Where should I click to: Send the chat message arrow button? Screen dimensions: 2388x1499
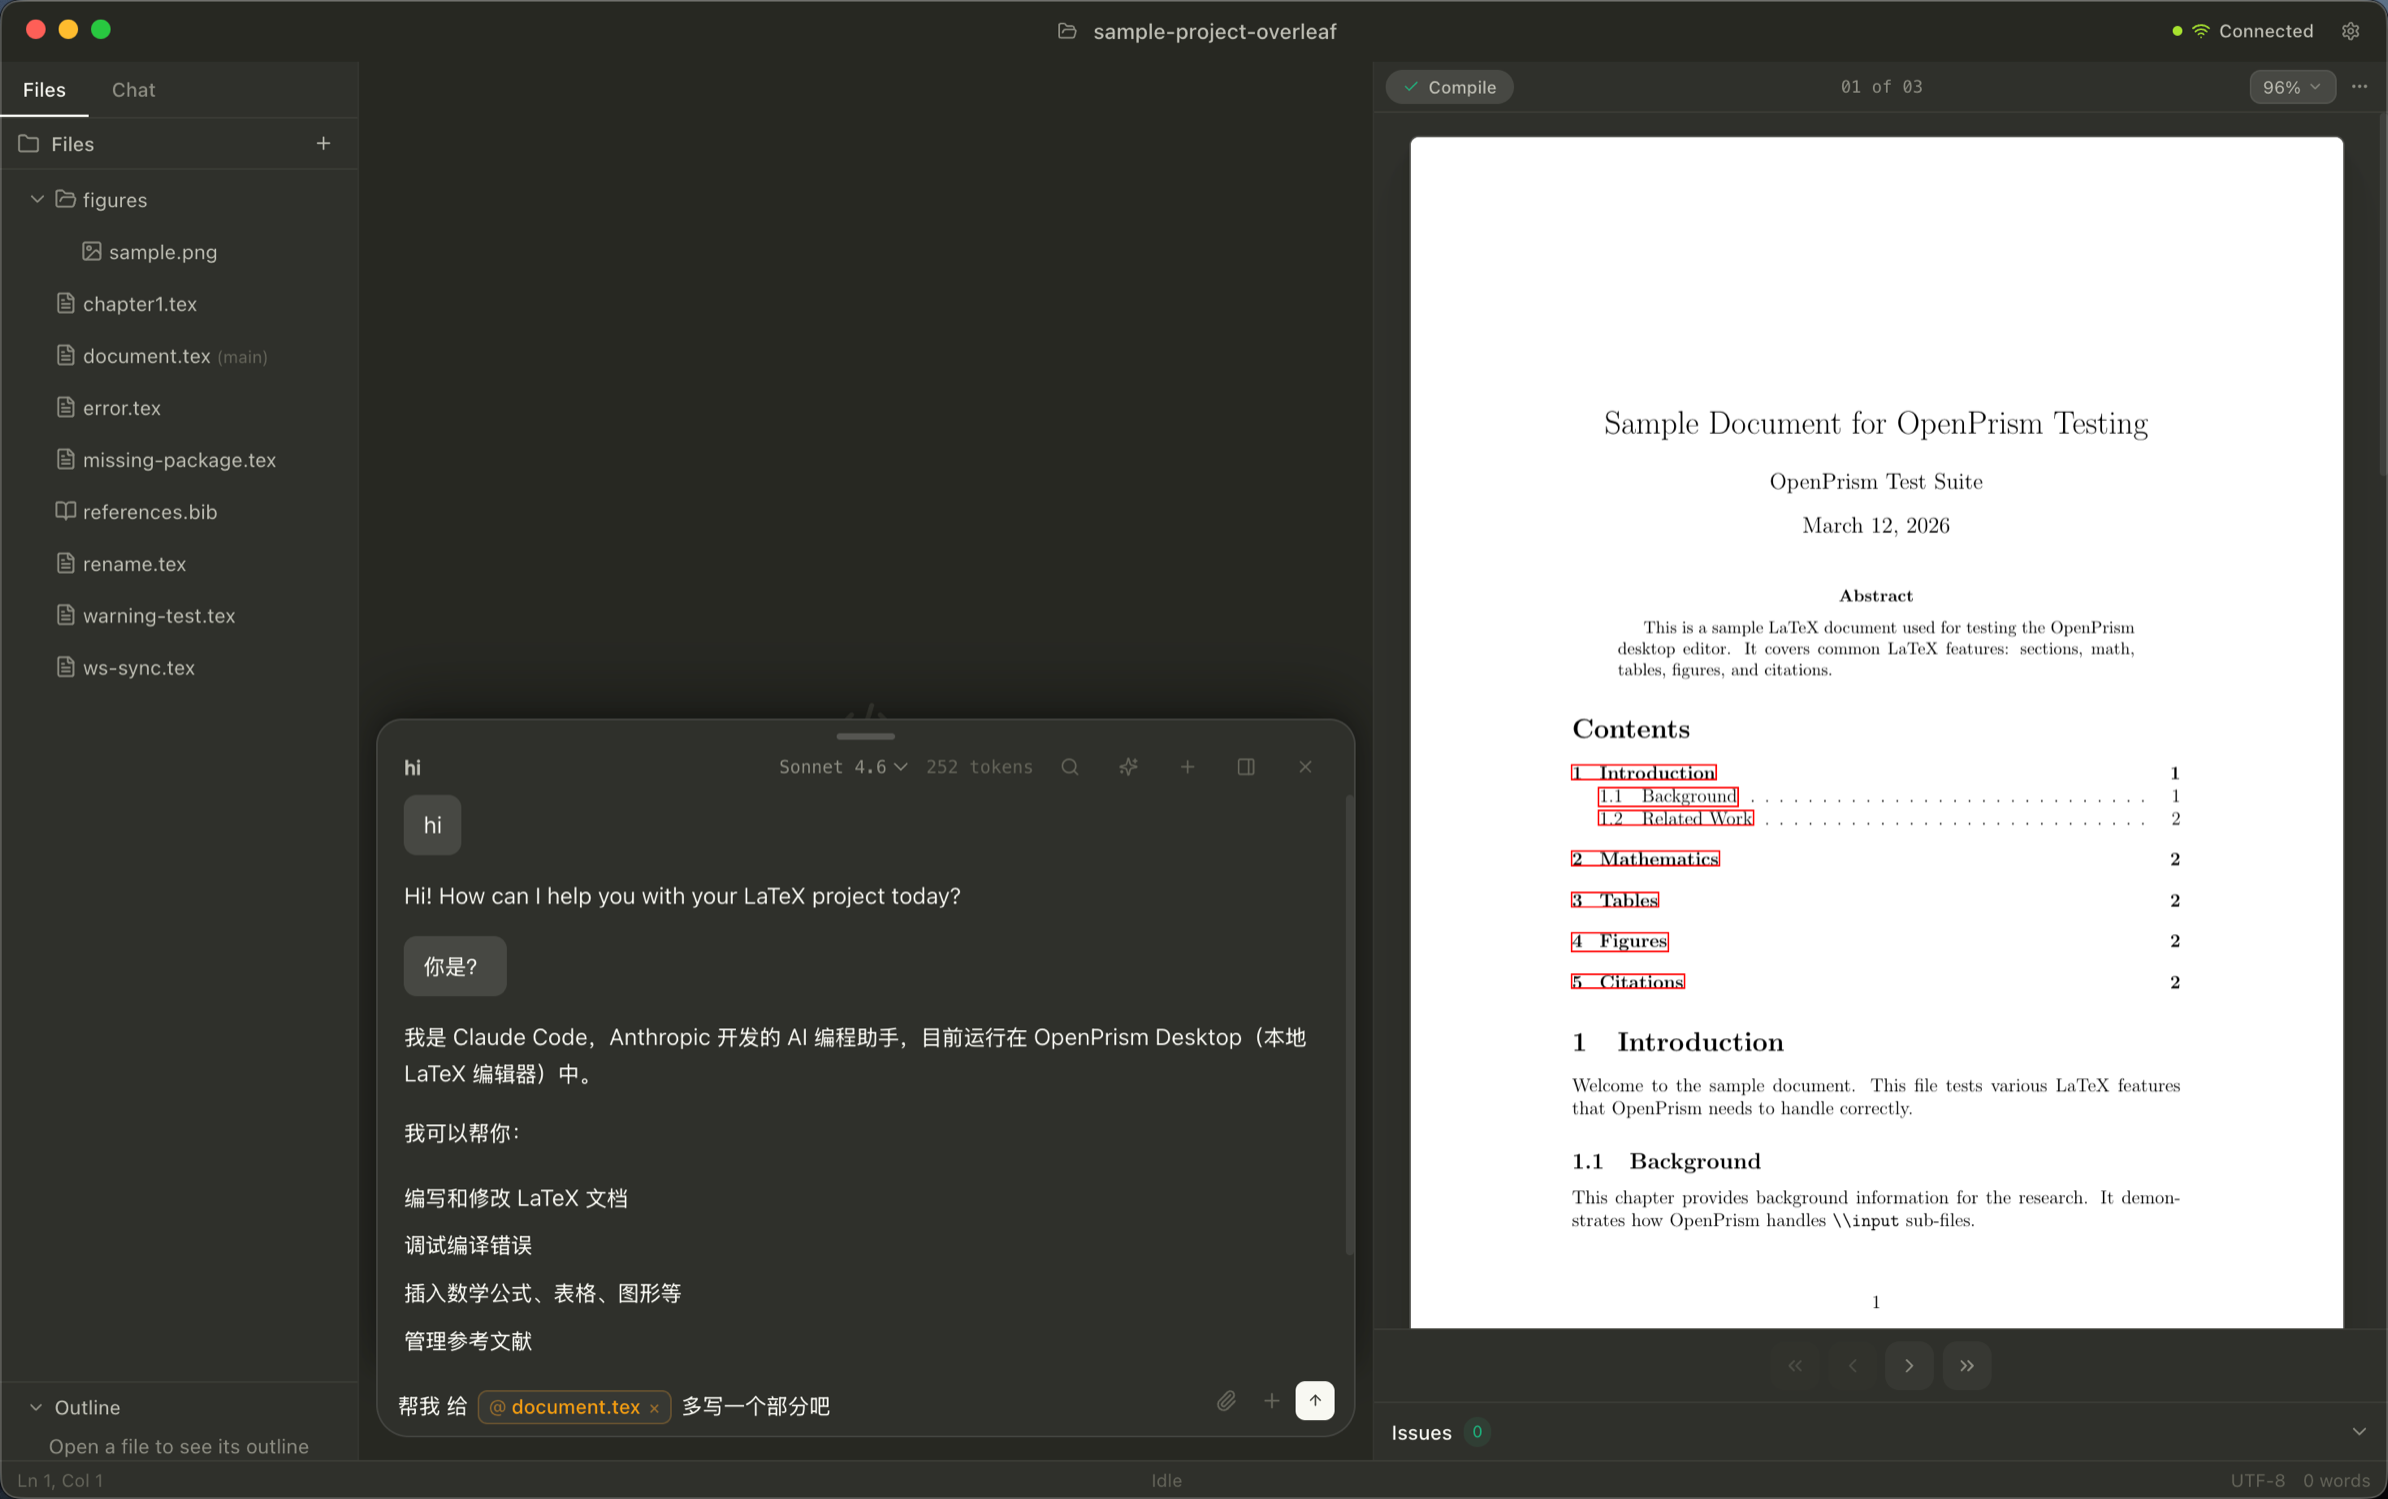1314,1401
